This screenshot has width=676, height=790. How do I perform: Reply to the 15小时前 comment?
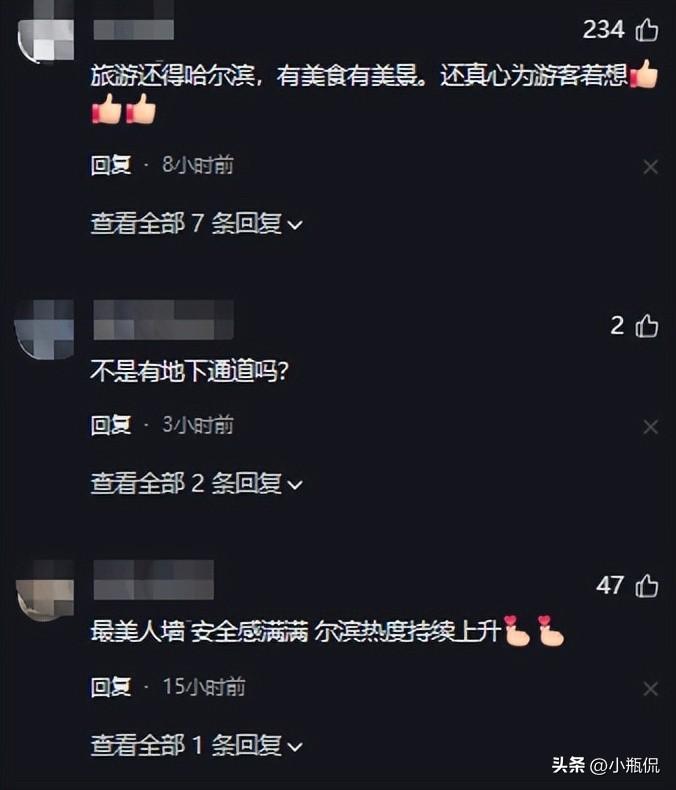click(x=111, y=686)
